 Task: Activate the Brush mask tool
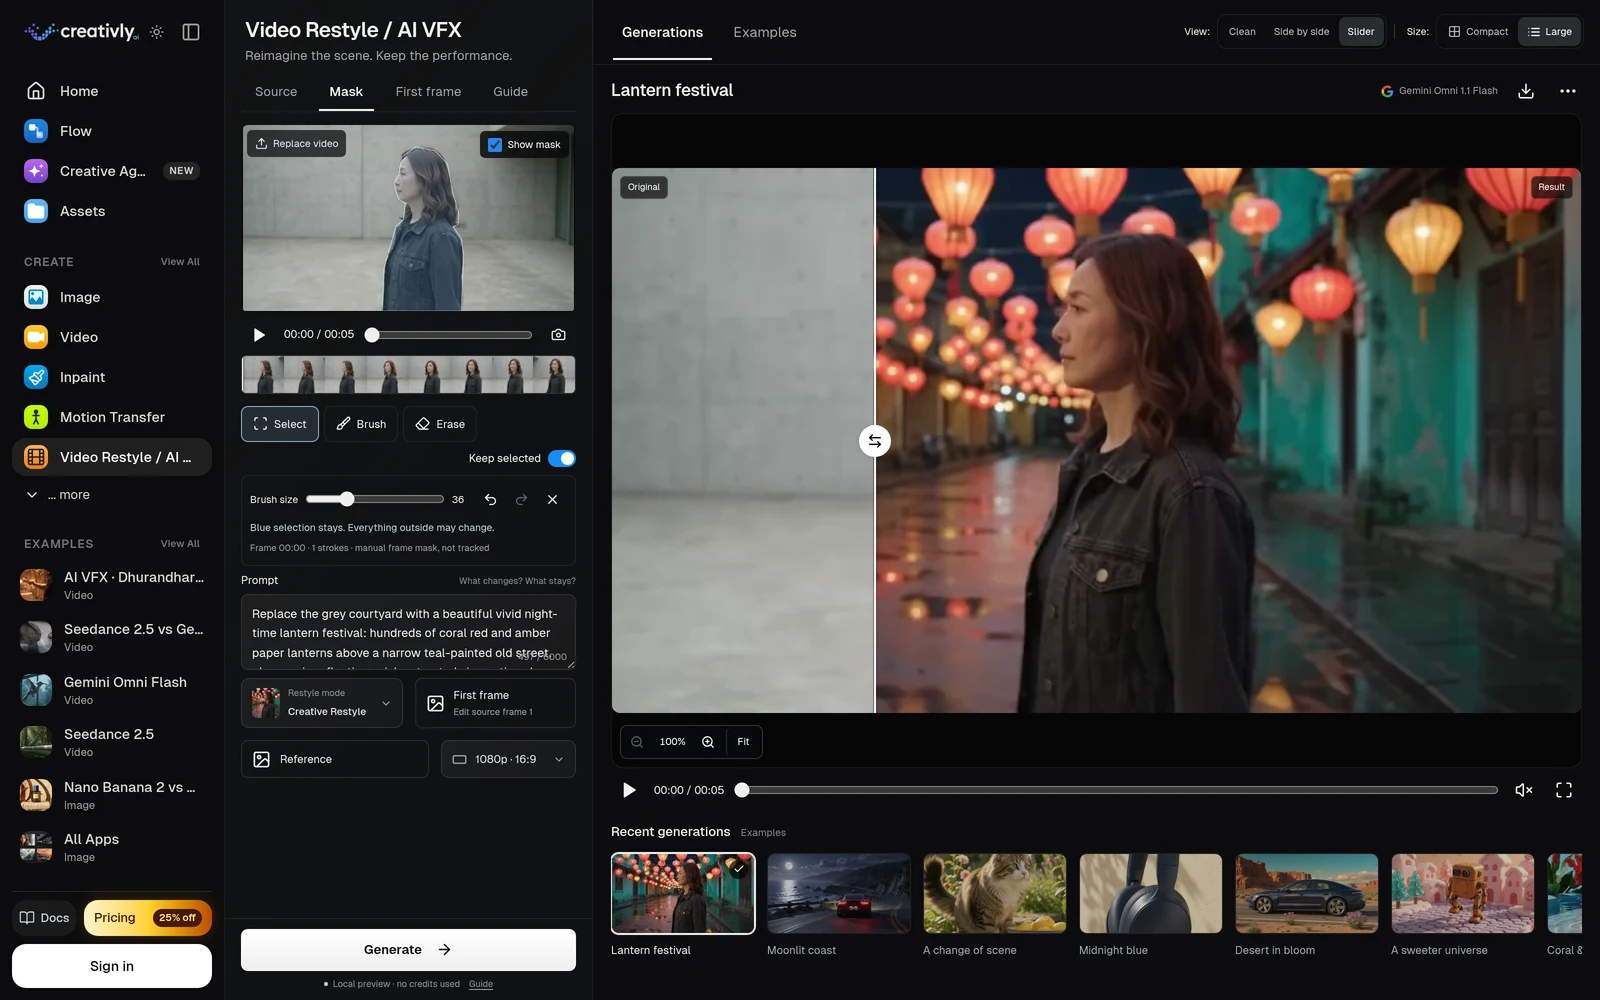[x=361, y=424]
